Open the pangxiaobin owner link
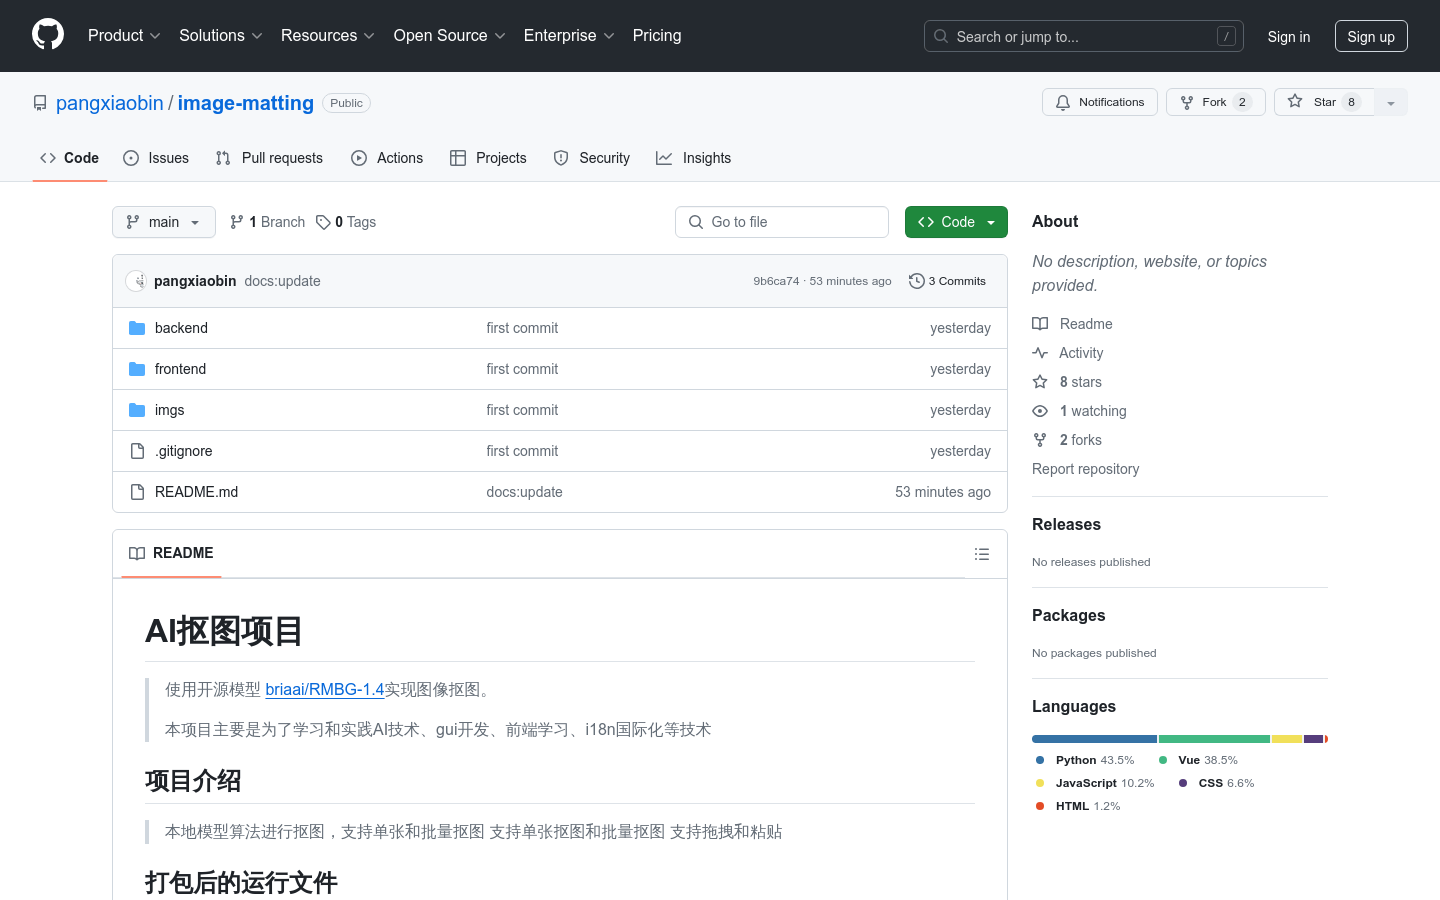Viewport: 1440px width, 900px height. (110, 103)
